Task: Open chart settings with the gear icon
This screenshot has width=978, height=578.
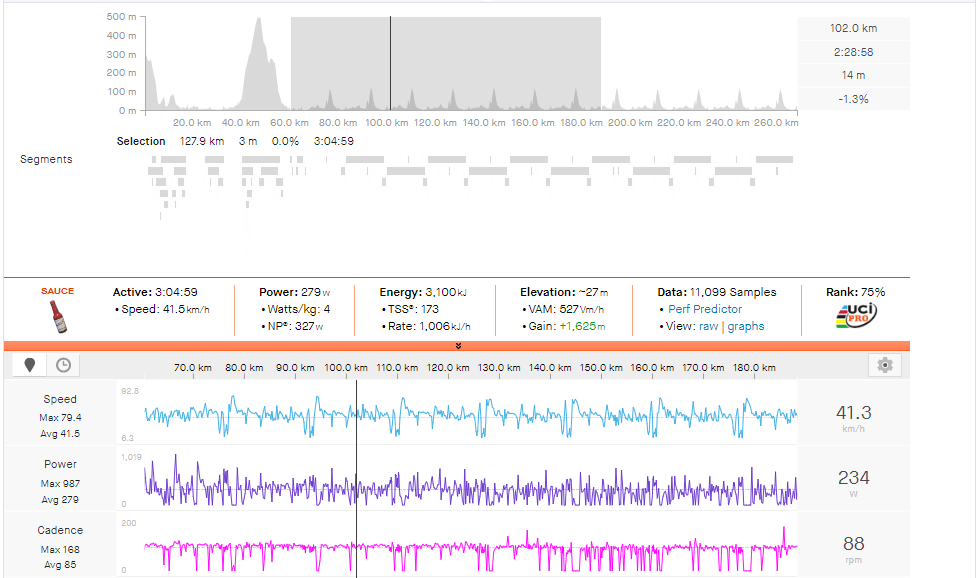Action: point(884,365)
